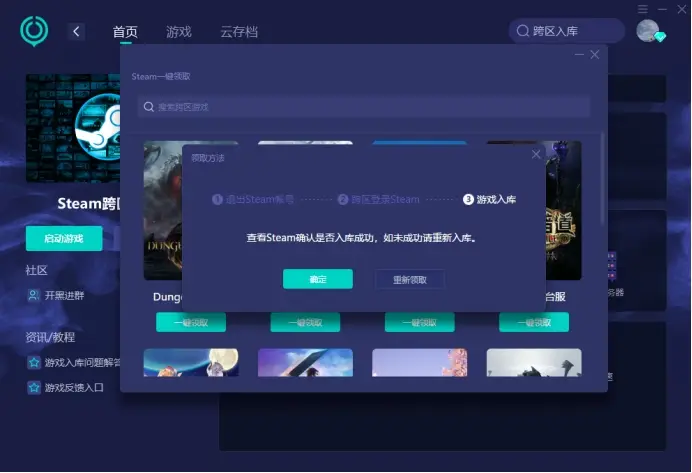Close the Steam一键领取 window

[x=595, y=55]
